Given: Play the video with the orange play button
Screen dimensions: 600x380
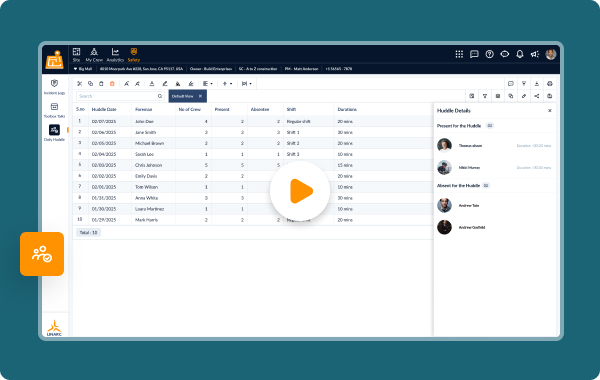Looking at the screenshot, I should [300, 191].
